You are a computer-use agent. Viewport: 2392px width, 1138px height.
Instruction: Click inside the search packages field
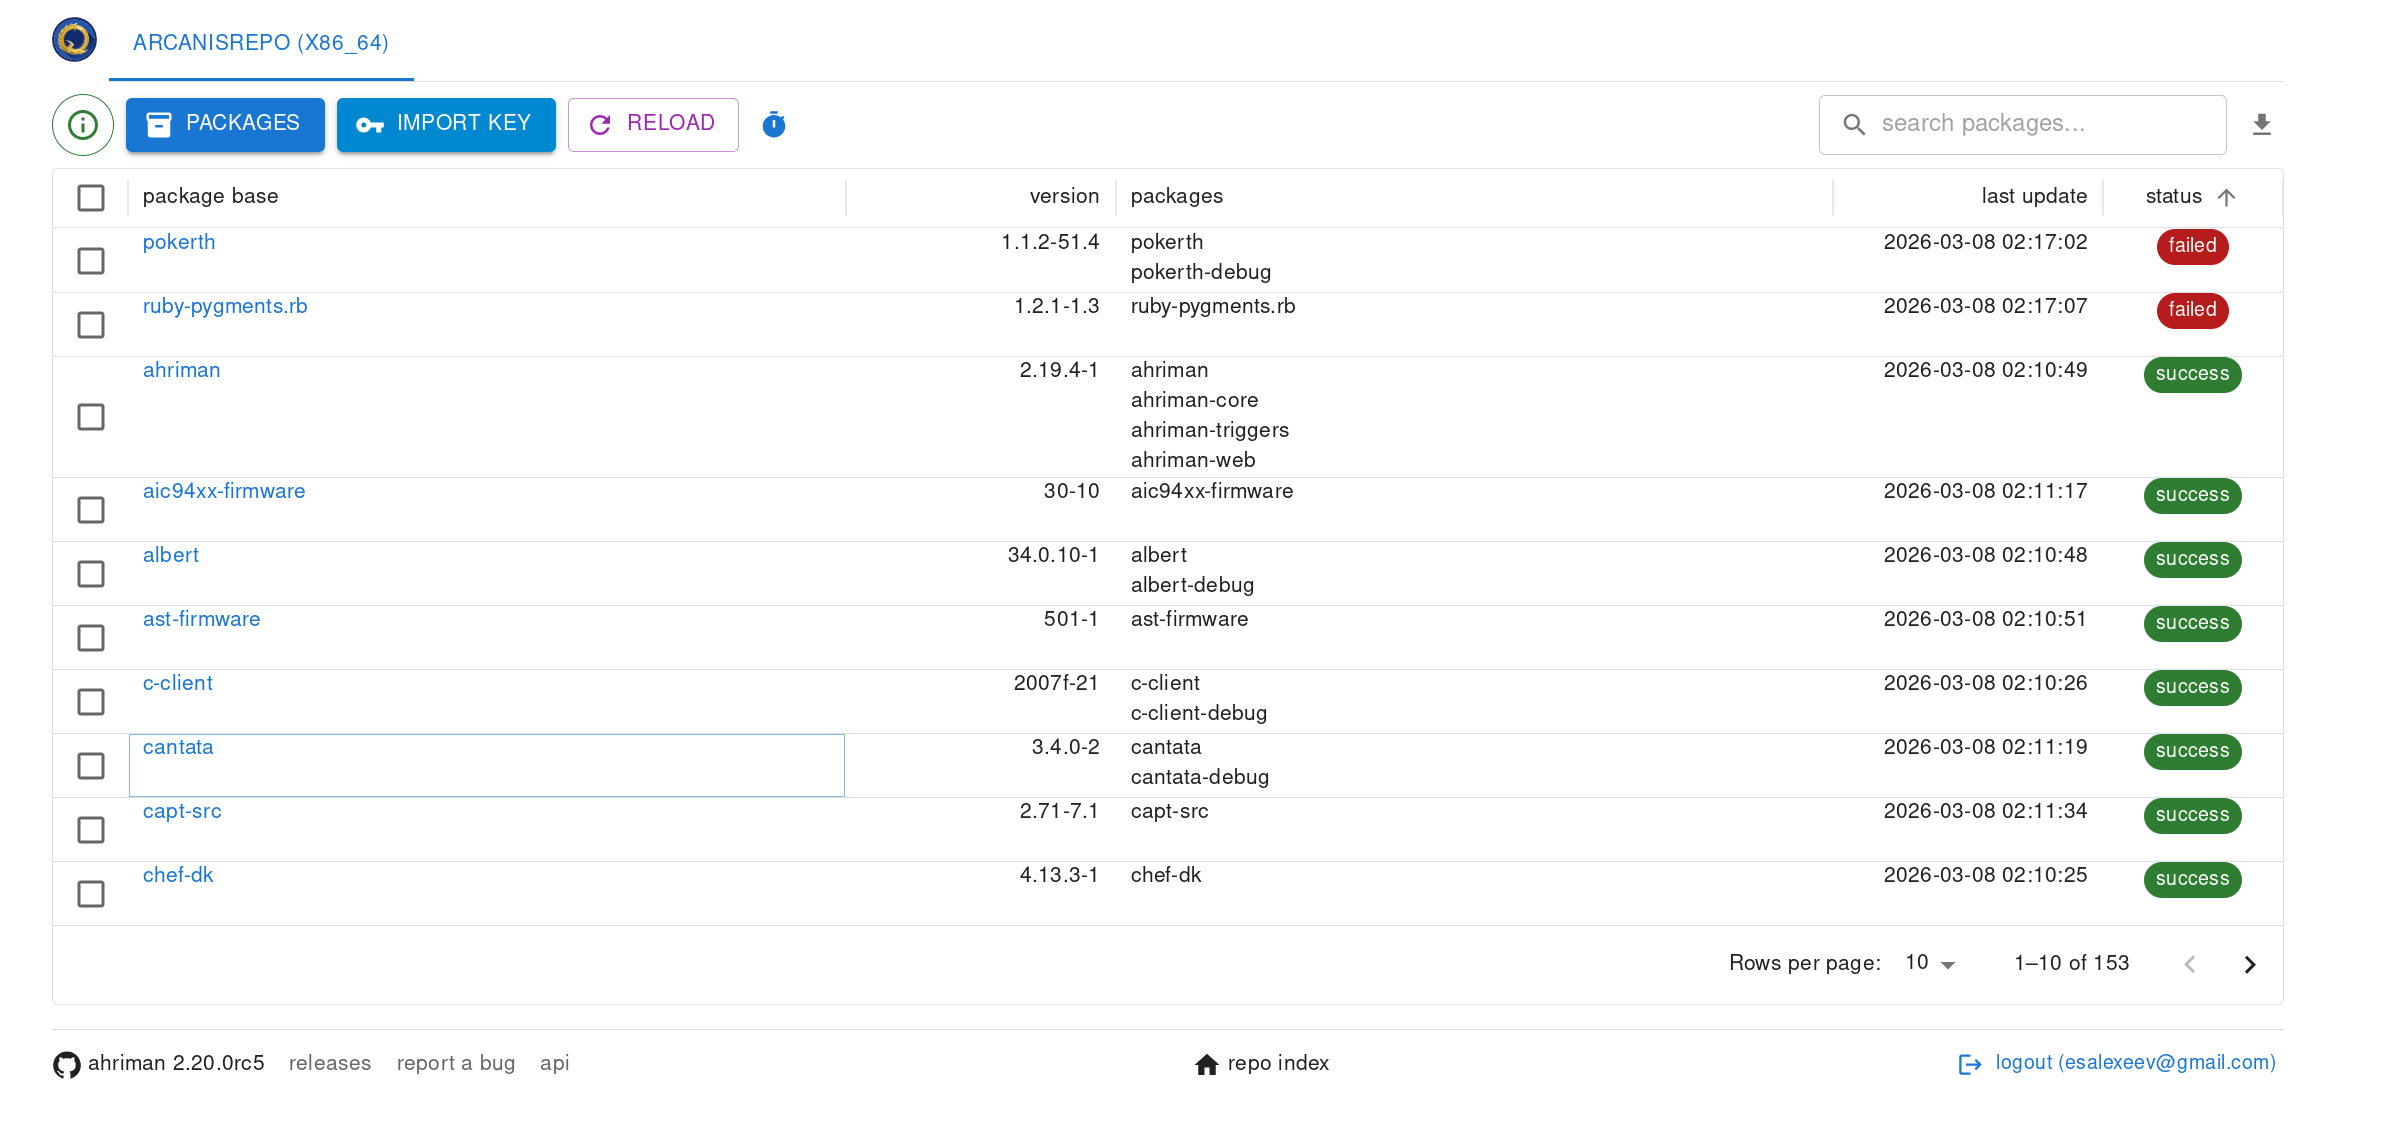pyautogui.click(x=2020, y=124)
